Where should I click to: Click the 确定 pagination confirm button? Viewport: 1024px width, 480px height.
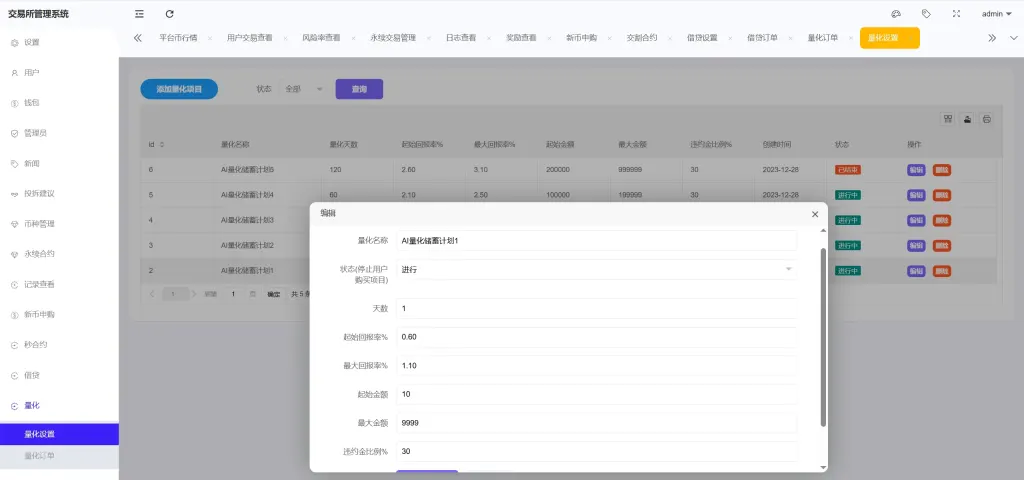[274, 295]
